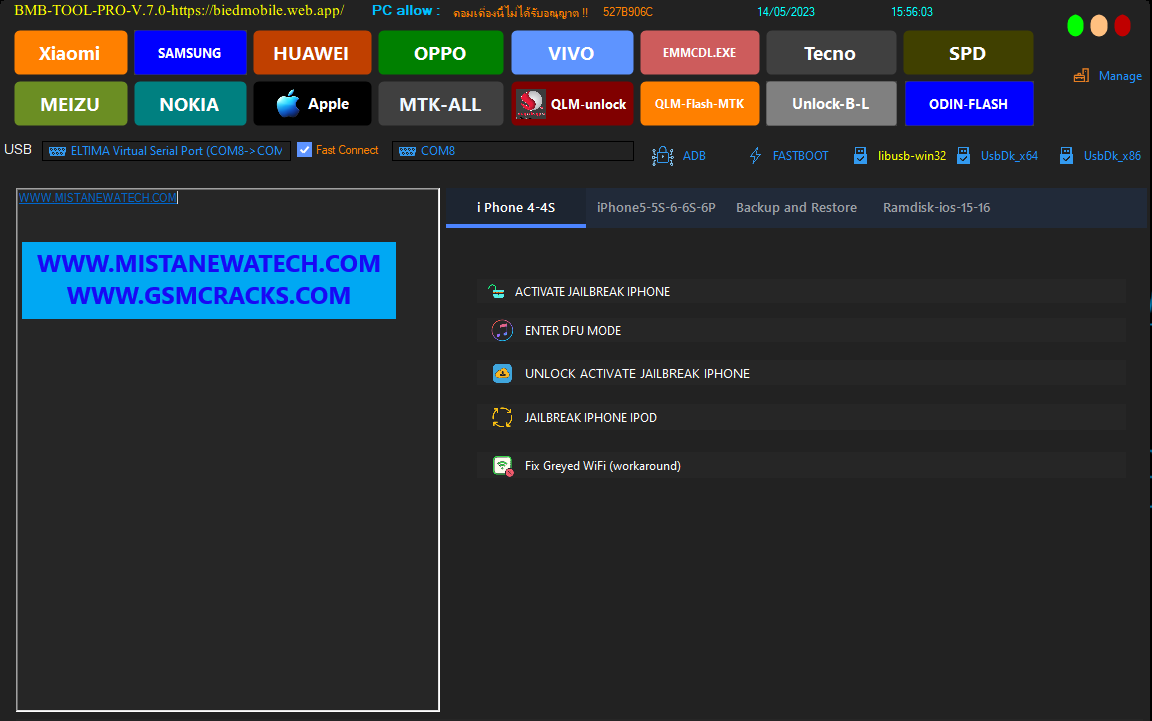Click the ADB label
The image size is (1152, 721).
(694, 156)
